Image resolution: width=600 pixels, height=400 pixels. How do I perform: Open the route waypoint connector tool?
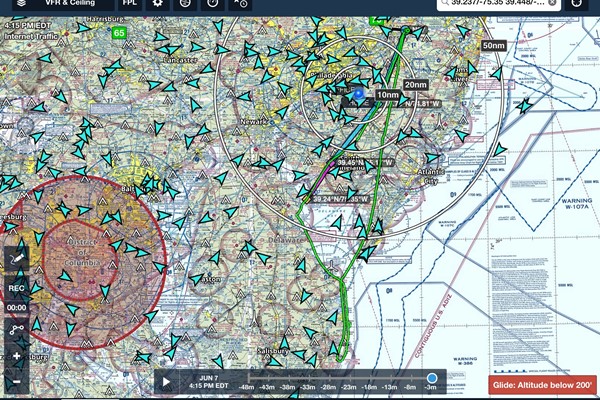[x=17, y=329]
